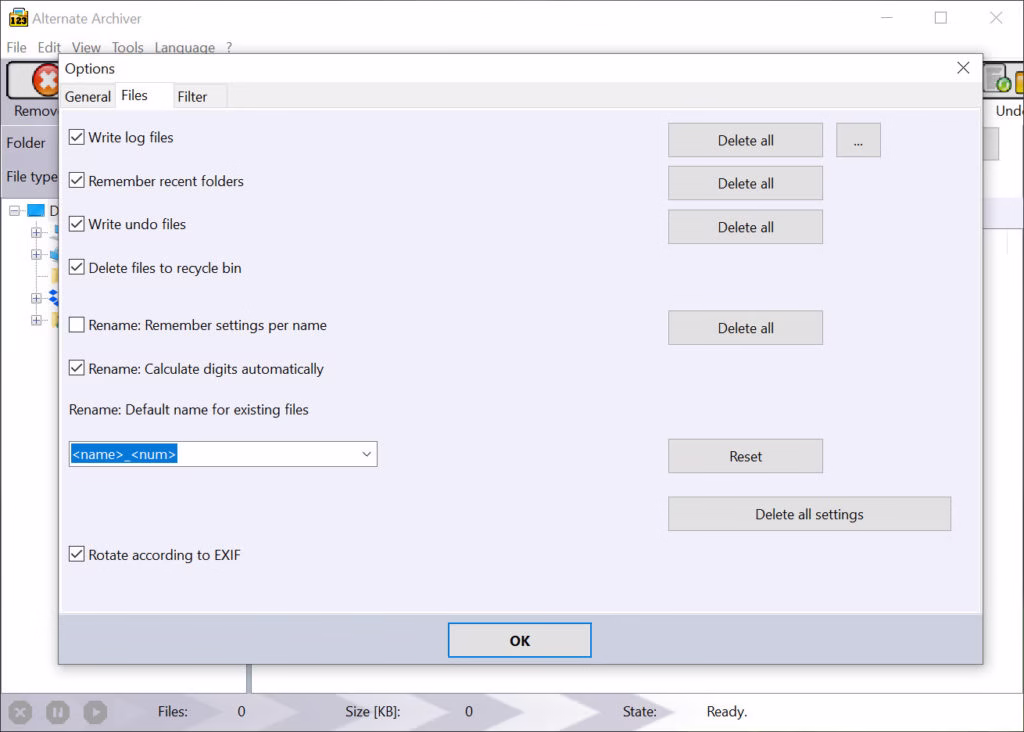Click the <name>_<num> text field
1024x732 pixels.
210,455
